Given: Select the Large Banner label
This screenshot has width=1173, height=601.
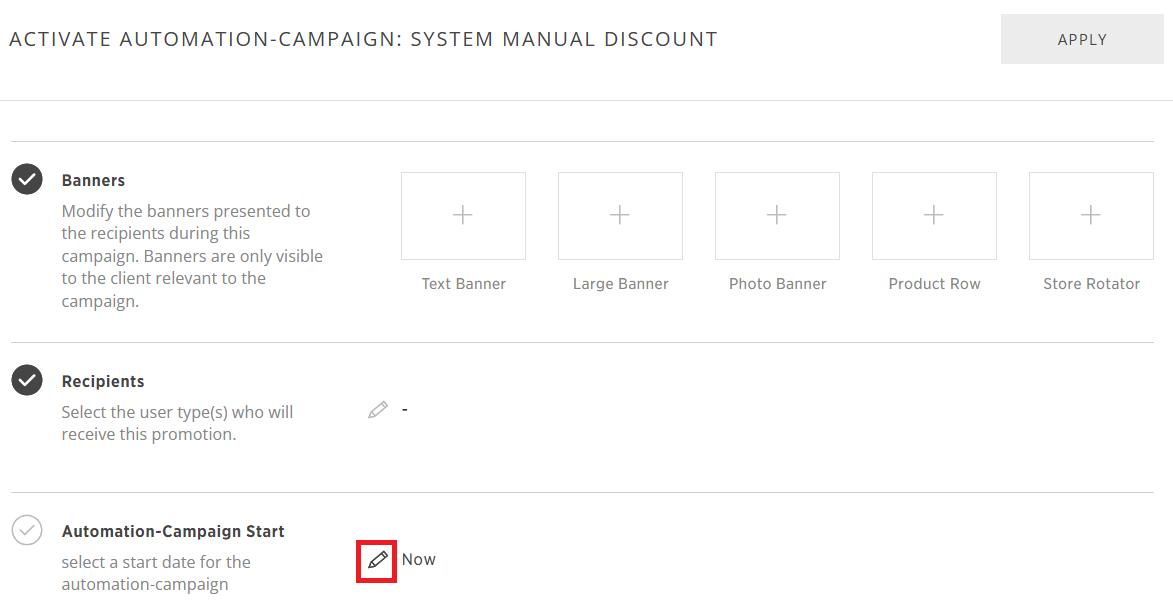Looking at the screenshot, I should pos(621,284).
